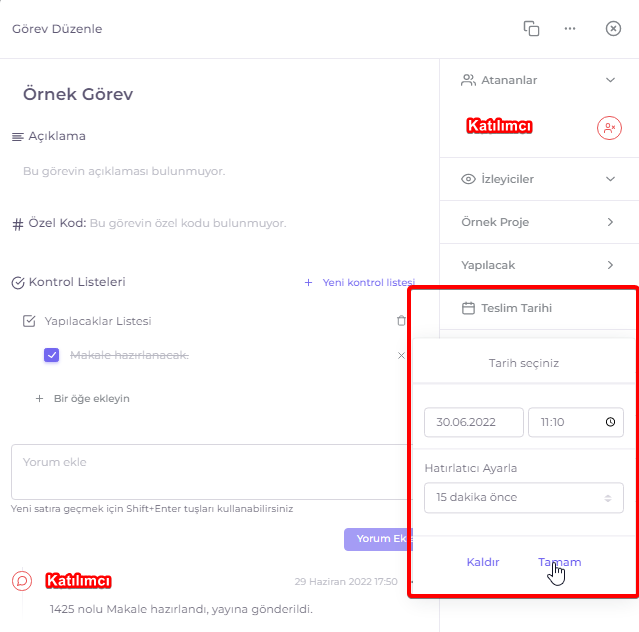
Task: Expand the Atananlar section chevron
Action: click(x=610, y=80)
